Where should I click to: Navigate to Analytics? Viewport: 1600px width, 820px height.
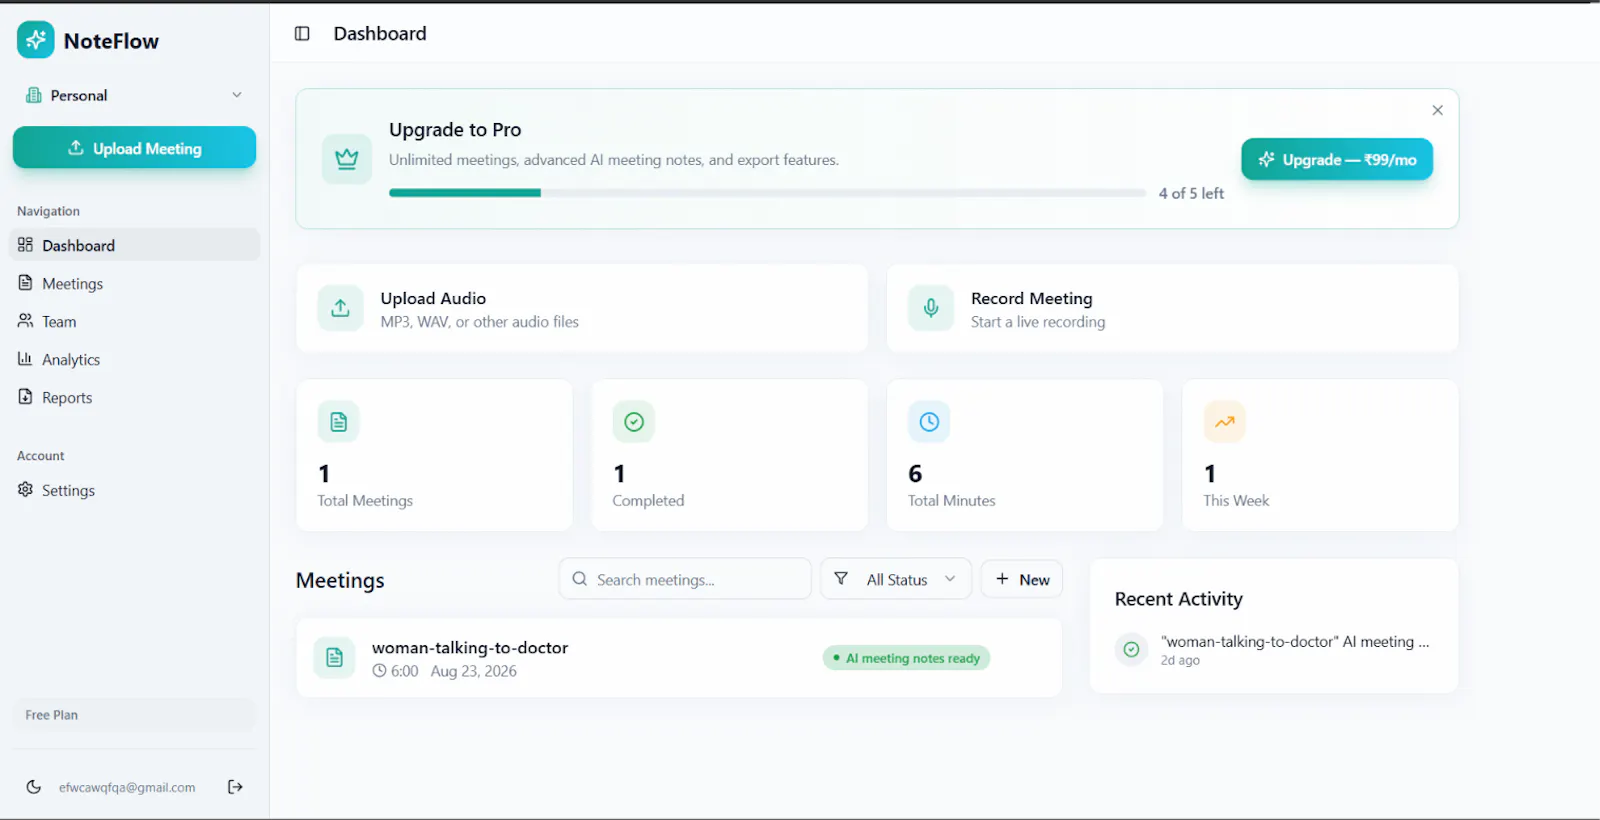click(x=134, y=359)
